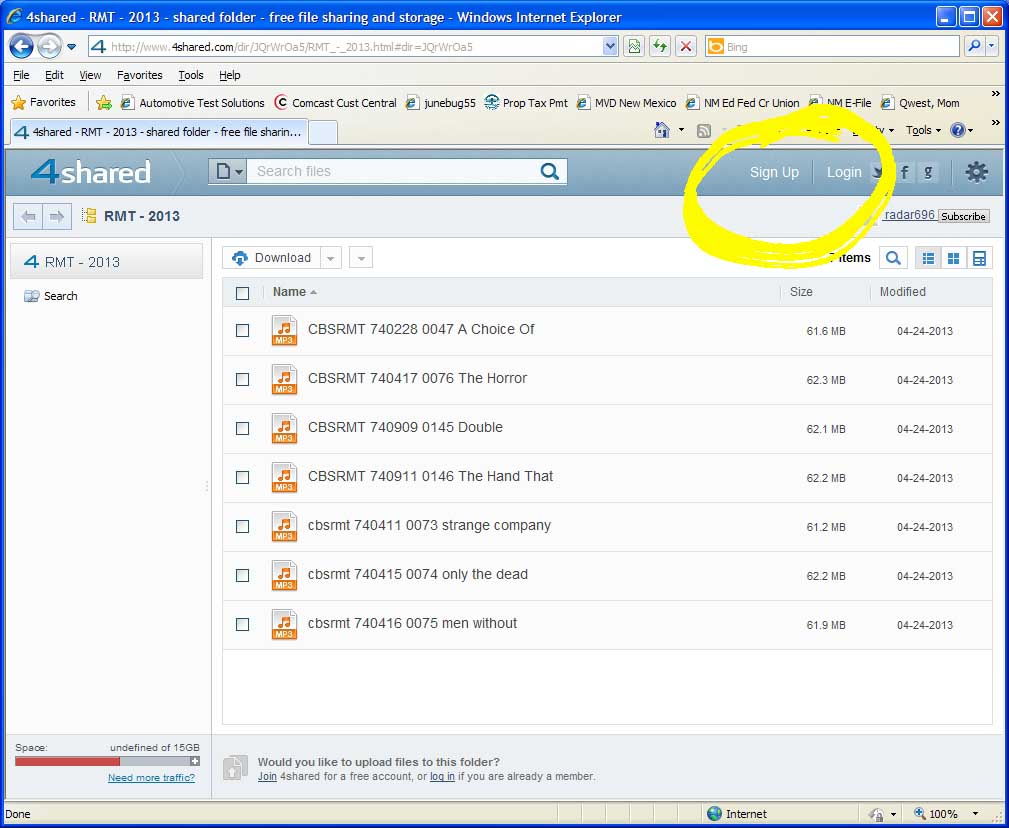Click the search icon beside view buttons
The height and width of the screenshot is (828, 1009).
point(893,258)
